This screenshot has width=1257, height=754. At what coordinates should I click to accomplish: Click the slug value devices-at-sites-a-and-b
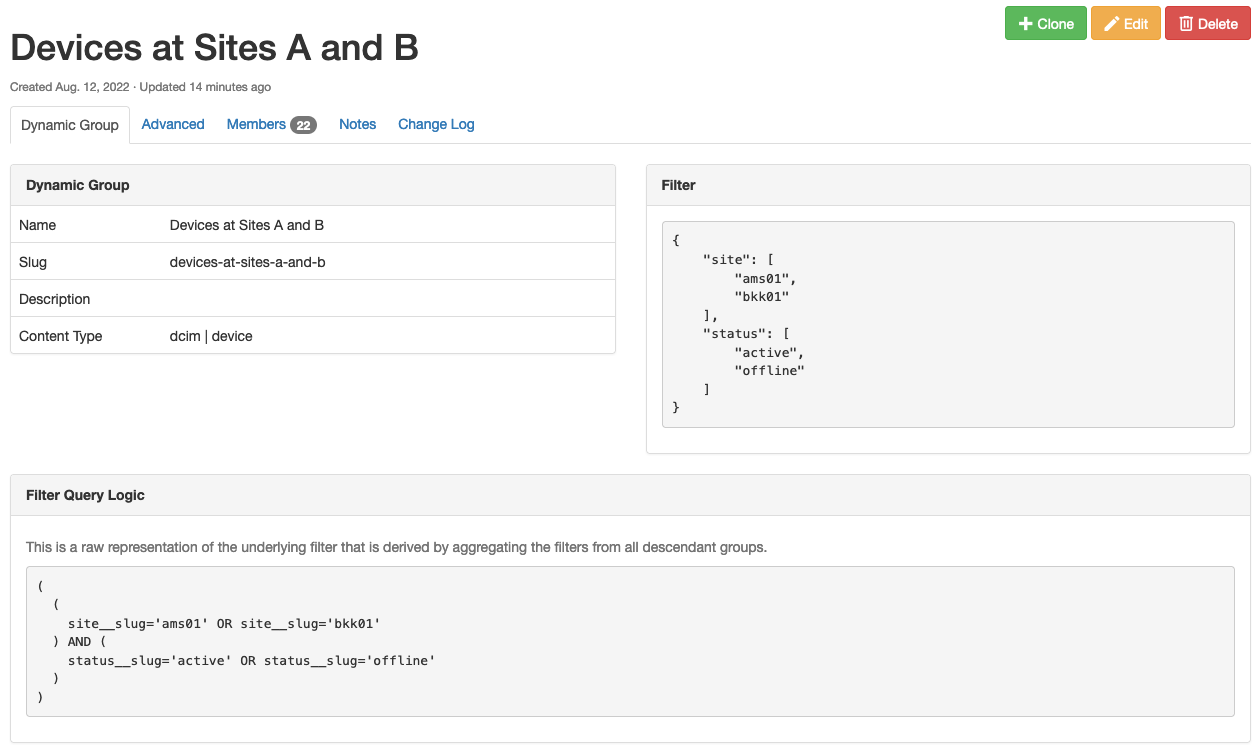point(247,262)
